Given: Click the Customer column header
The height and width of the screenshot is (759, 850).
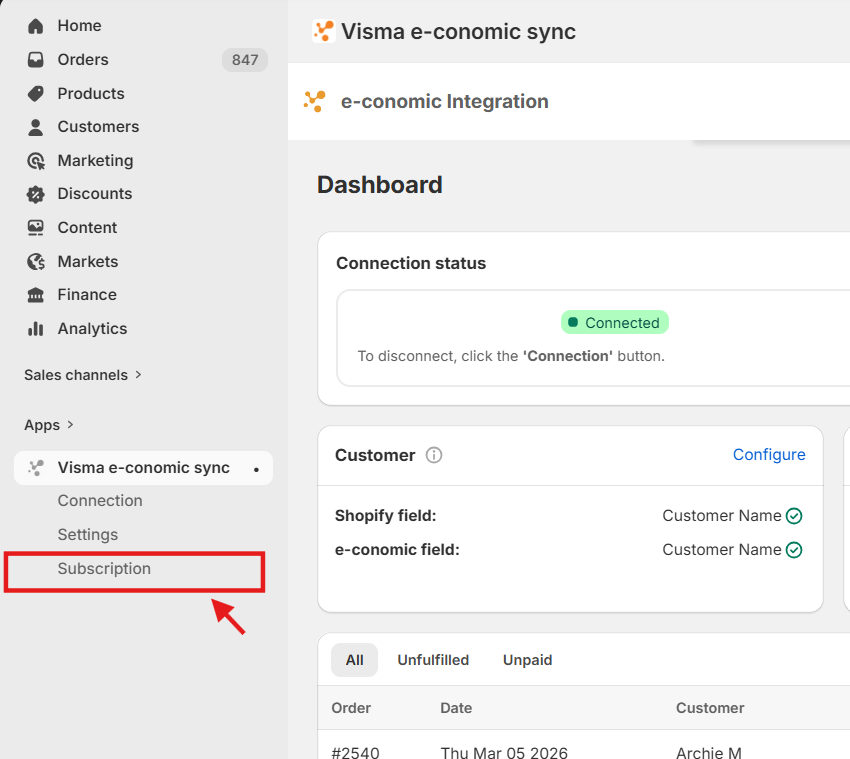Looking at the screenshot, I should click(x=710, y=708).
